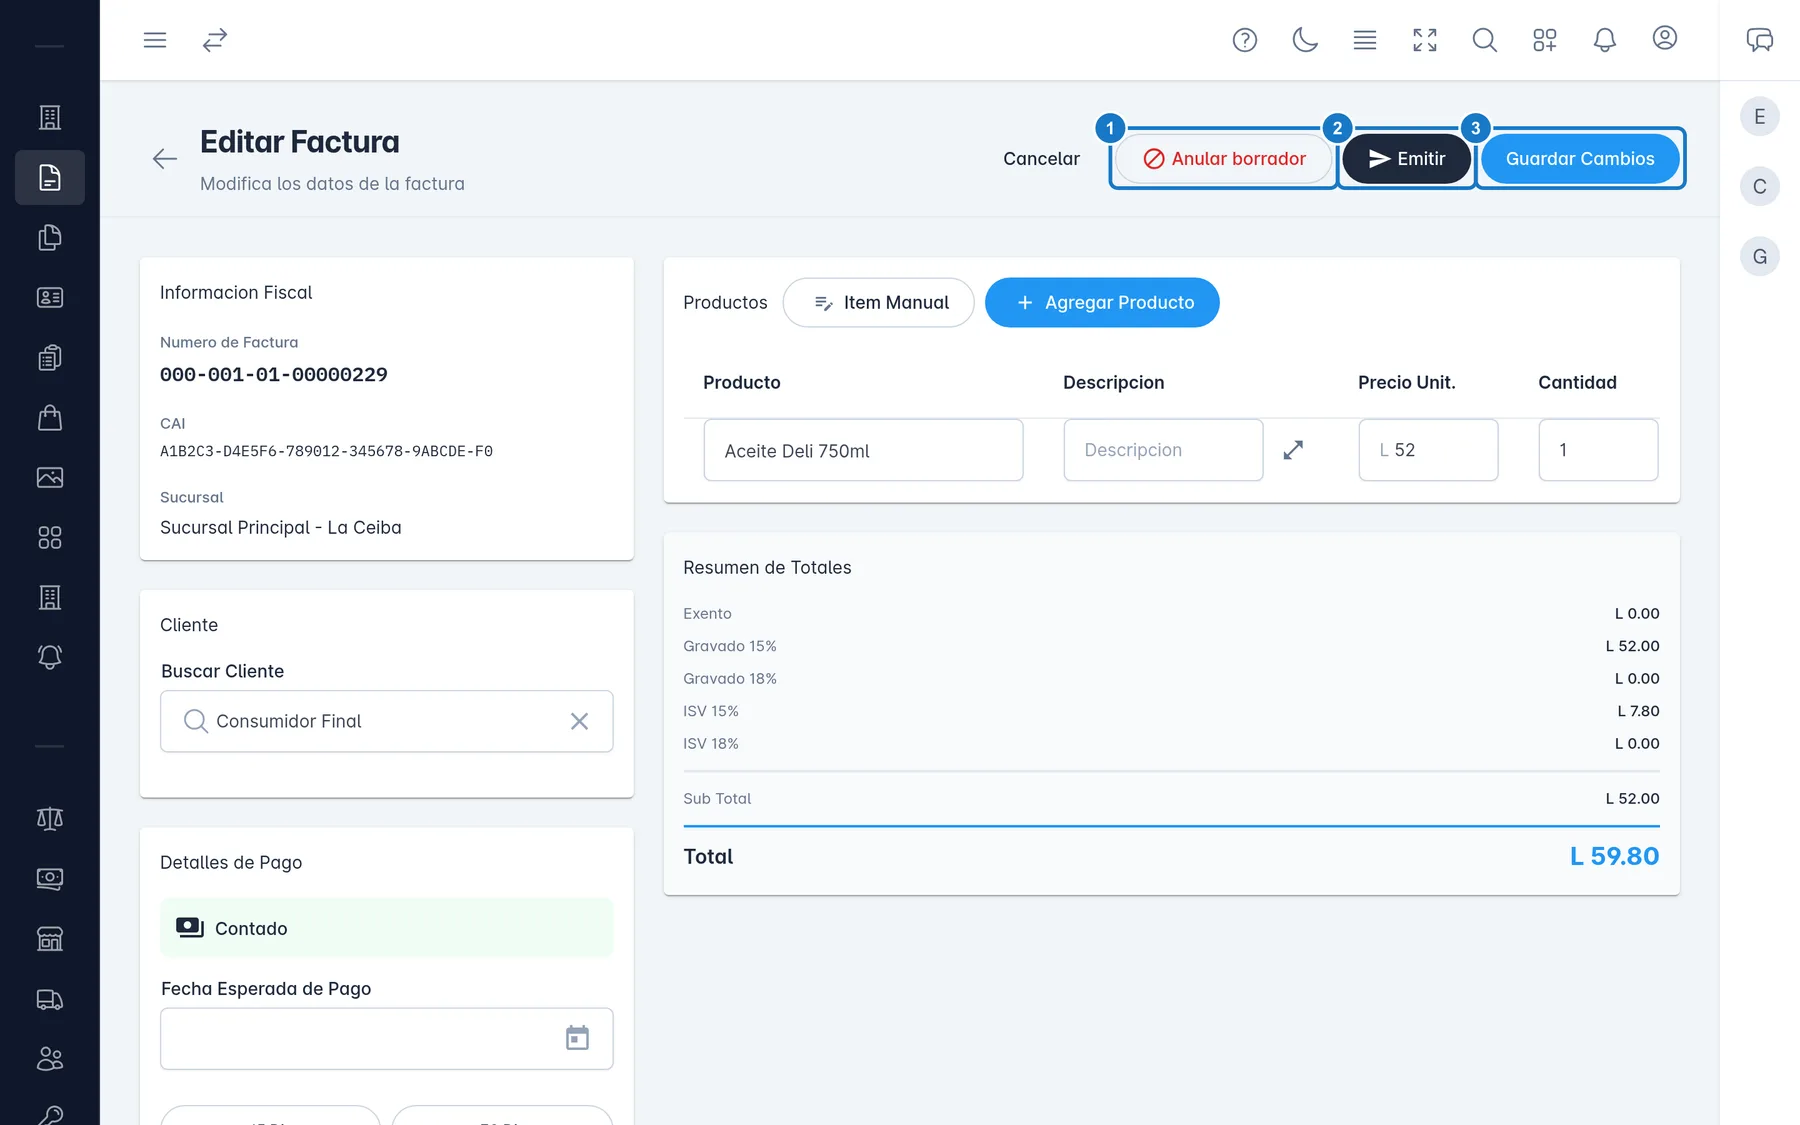Open user profile account icon
The height and width of the screenshot is (1125, 1800).
1665,38
